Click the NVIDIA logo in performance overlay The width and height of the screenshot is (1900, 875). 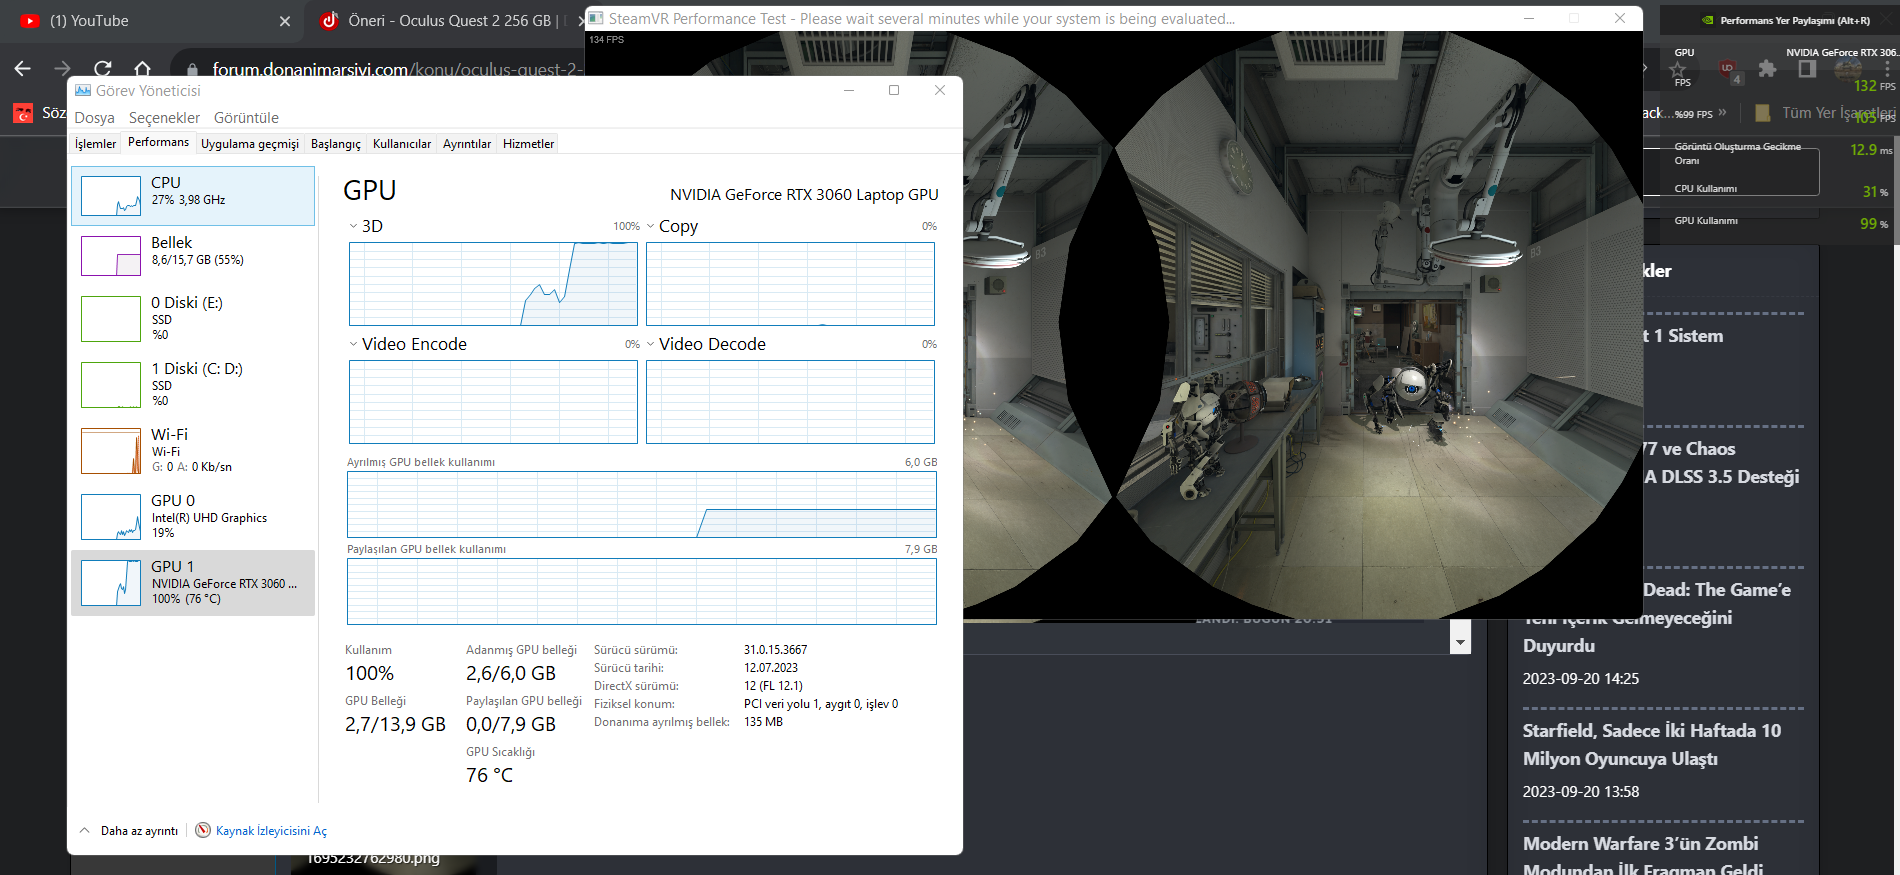(1708, 20)
